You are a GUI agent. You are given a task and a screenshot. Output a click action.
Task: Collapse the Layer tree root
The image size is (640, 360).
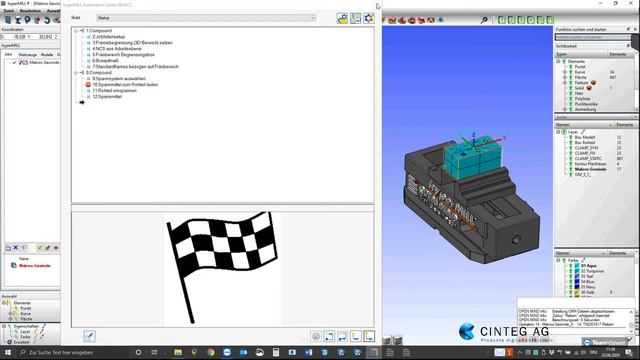558,132
